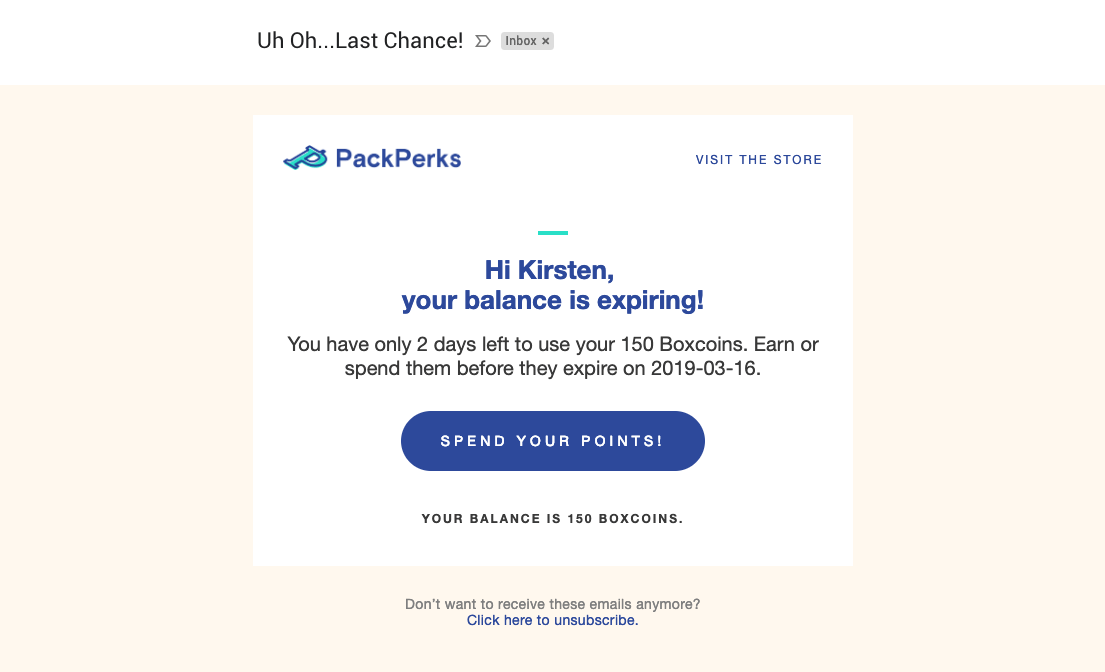
Task: Open 'Click here to unsubscribe' link
Action: (x=552, y=621)
